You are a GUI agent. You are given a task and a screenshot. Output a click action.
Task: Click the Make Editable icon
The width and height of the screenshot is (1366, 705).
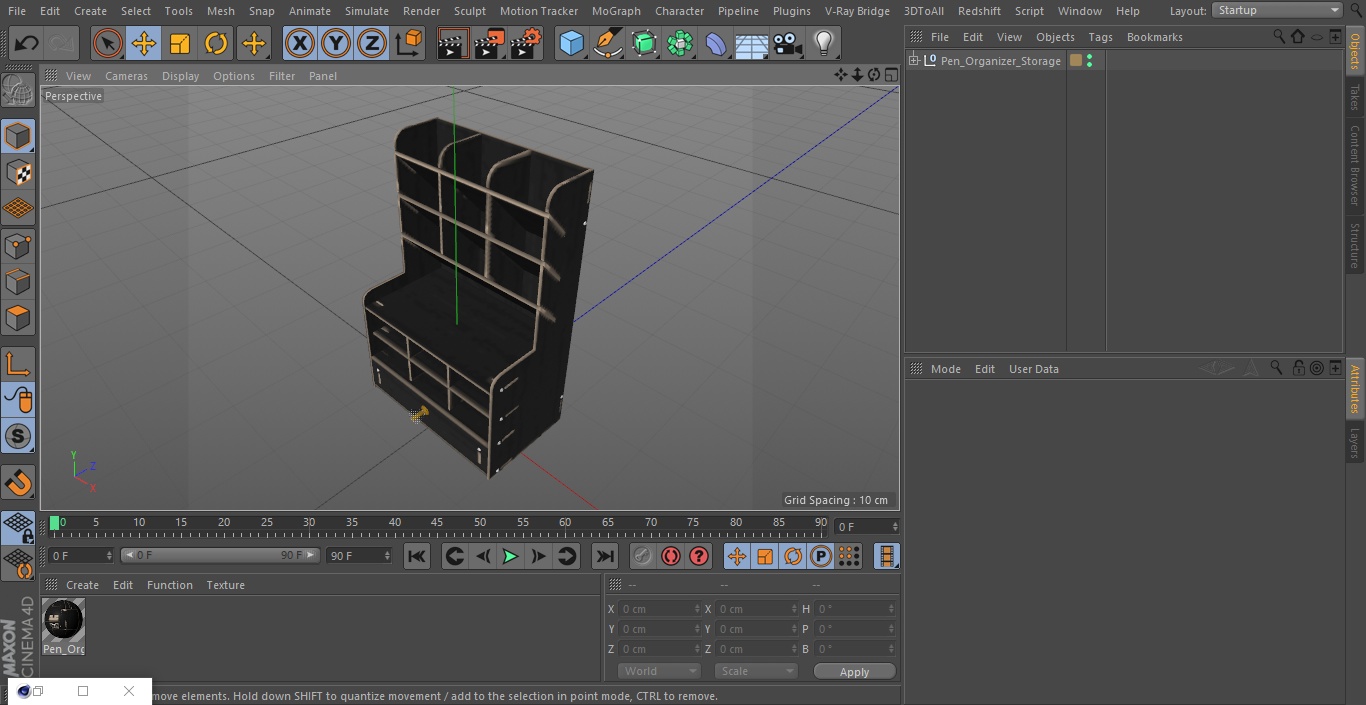tap(18, 91)
